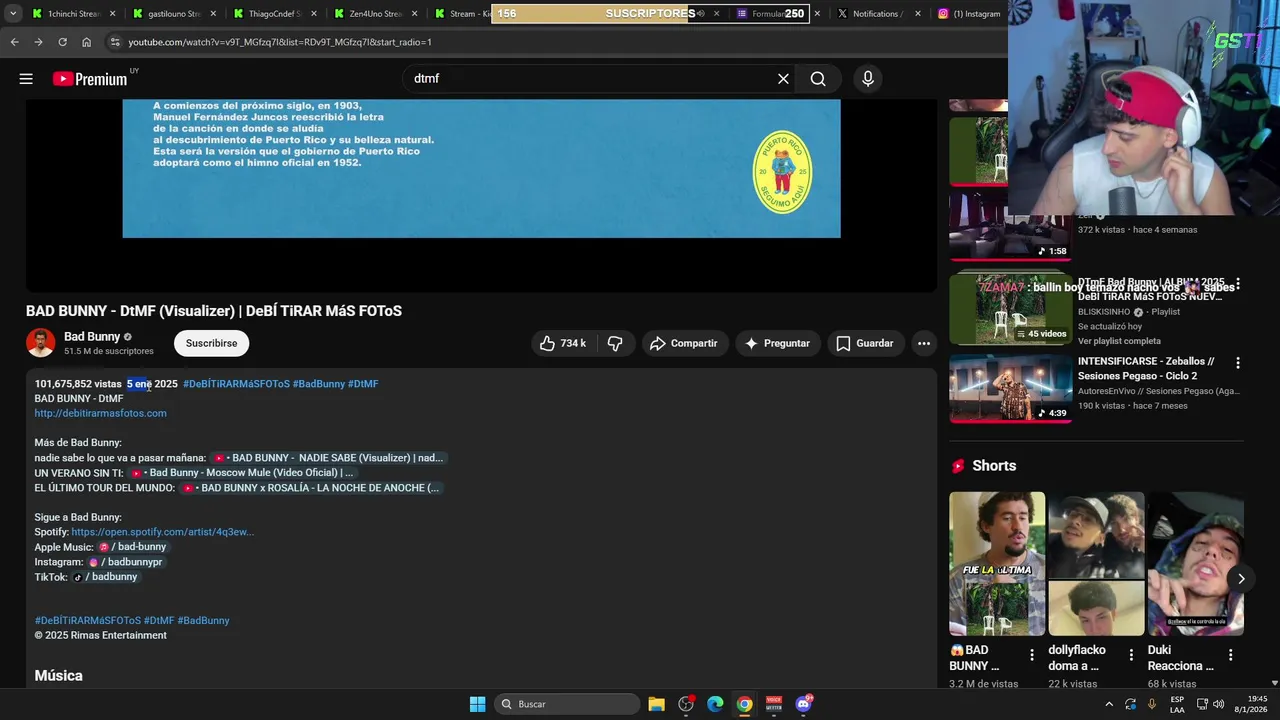Click Bad Bunny channel name
Image resolution: width=1280 pixels, height=720 pixels.
[92, 337]
